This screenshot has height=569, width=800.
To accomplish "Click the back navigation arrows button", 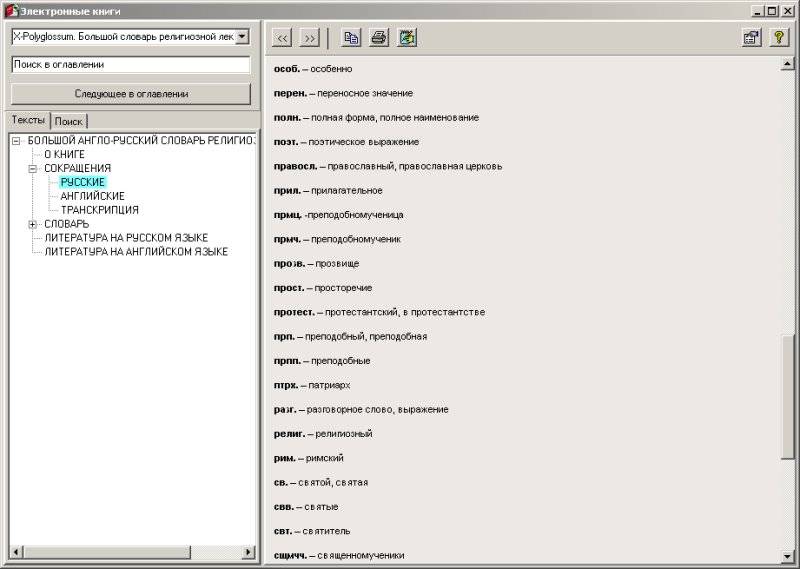I will point(282,38).
